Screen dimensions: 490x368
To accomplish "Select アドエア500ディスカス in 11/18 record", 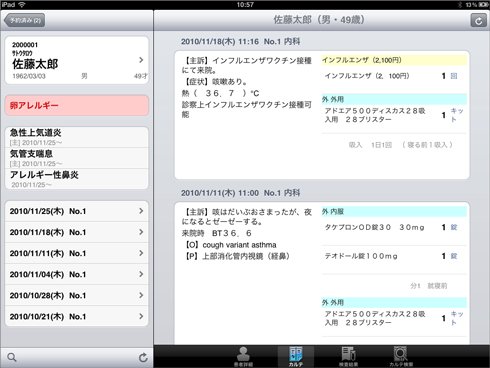I will [394, 115].
